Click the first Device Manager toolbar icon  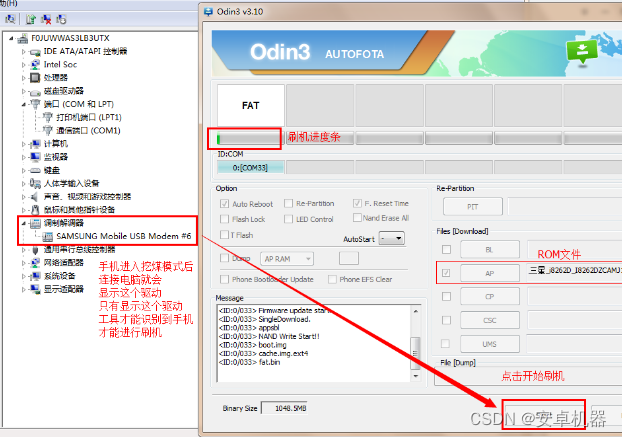coord(10,19)
